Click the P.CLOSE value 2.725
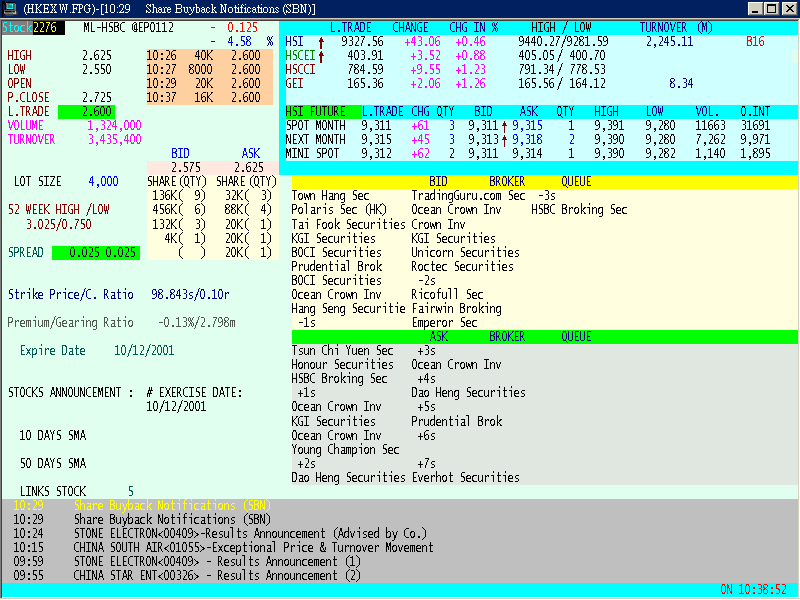 (96, 97)
